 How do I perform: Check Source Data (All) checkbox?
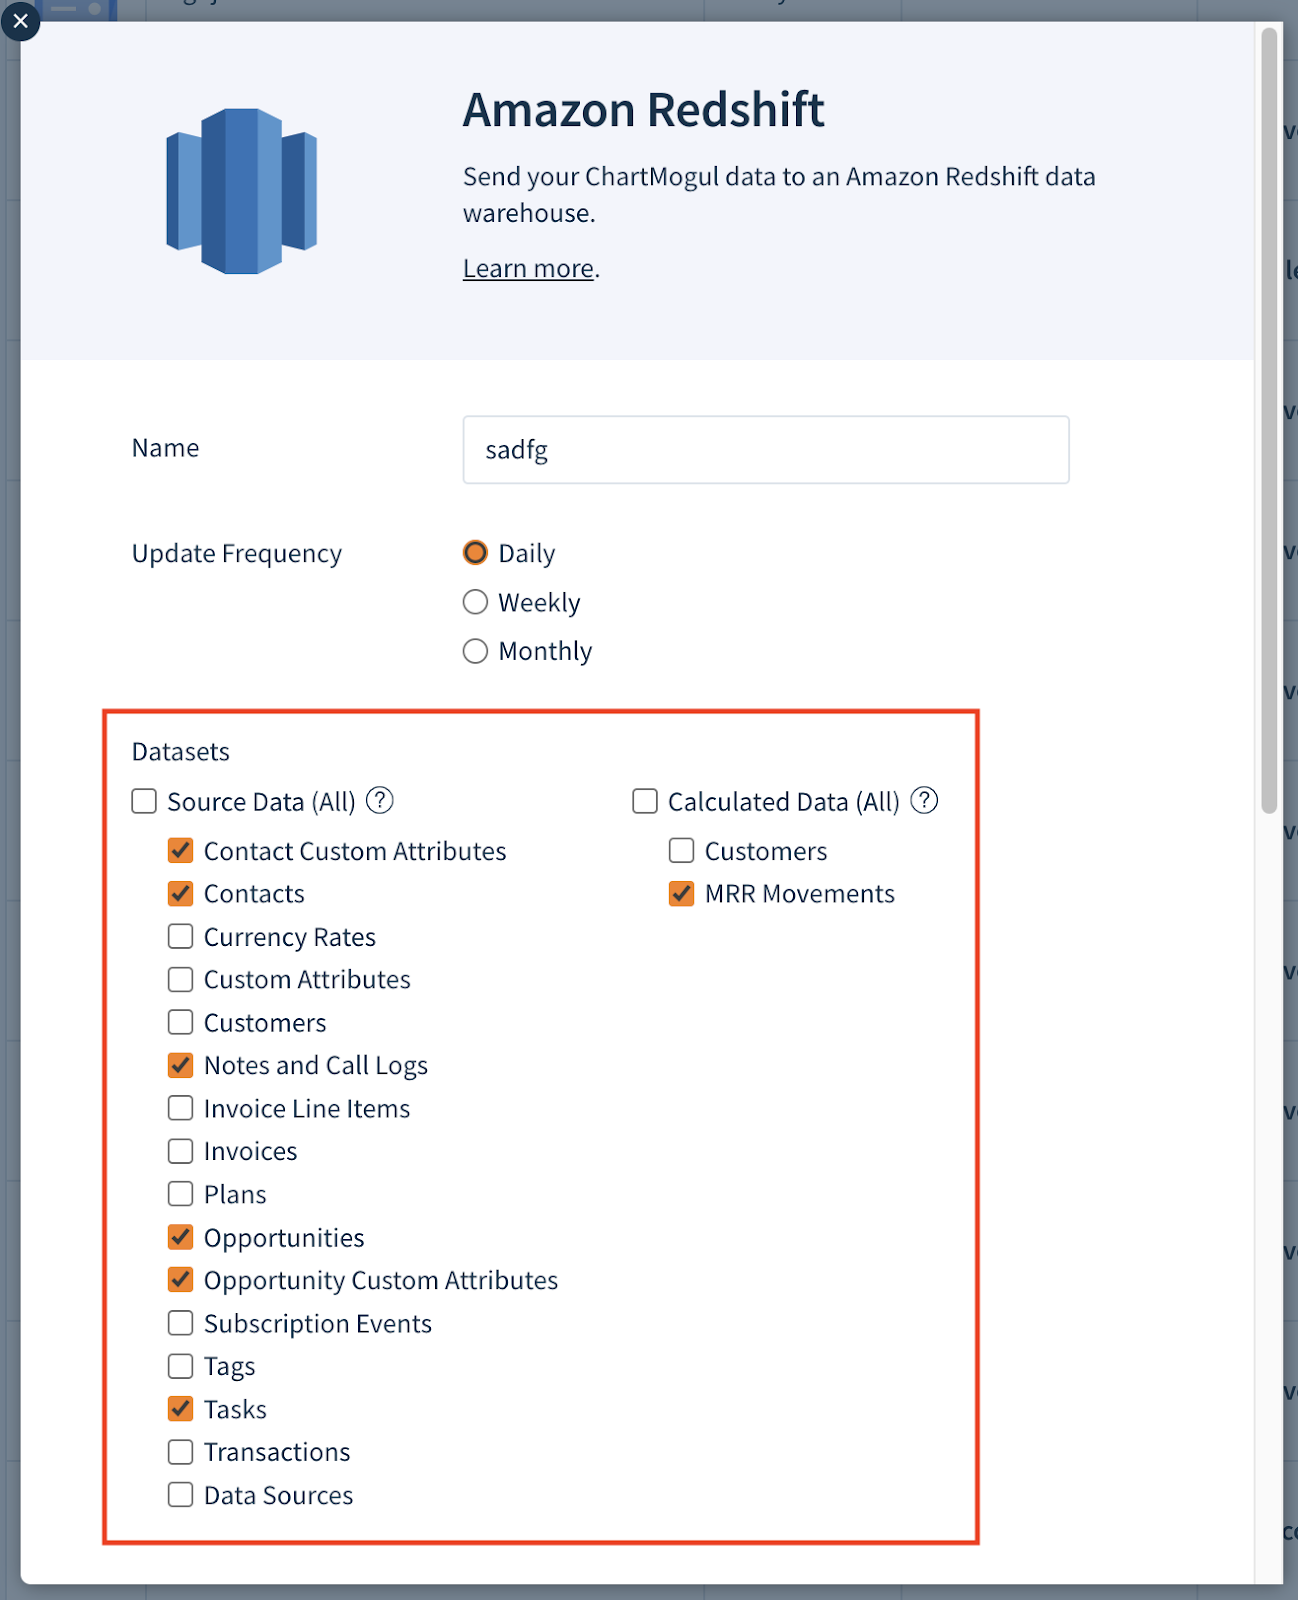[x=144, y=802]
